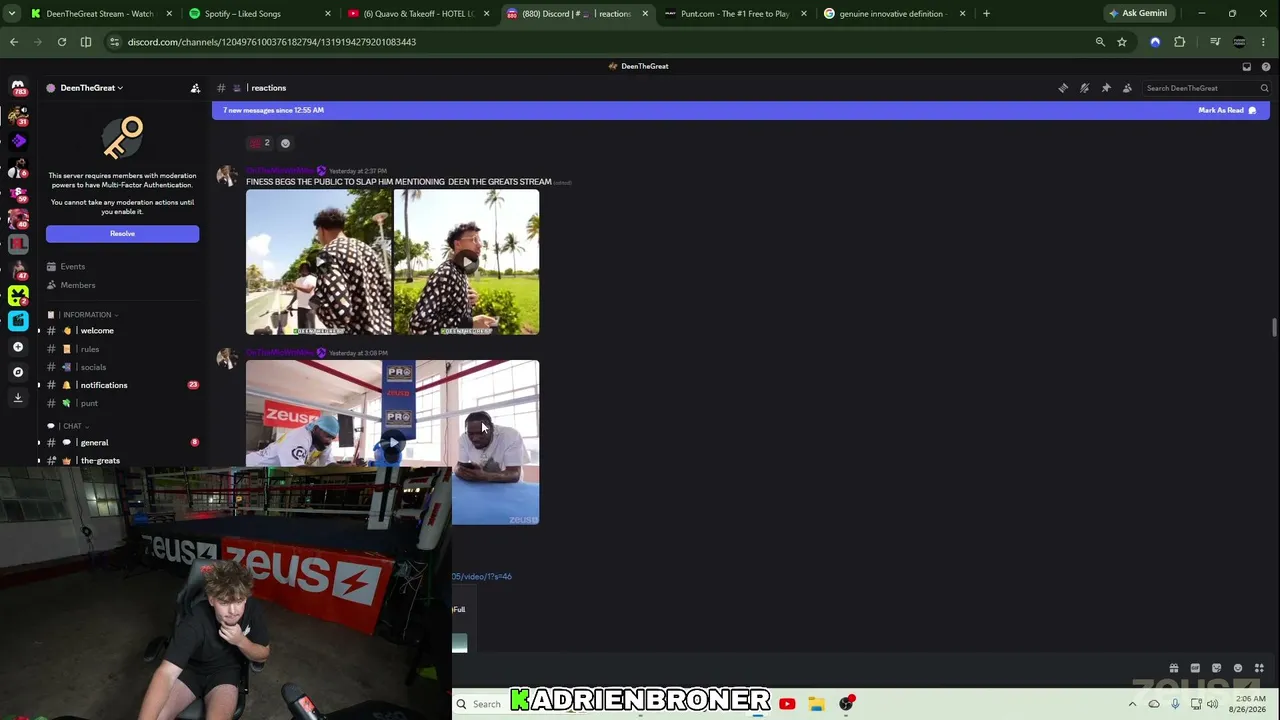The width and height of the screenshot is (1280, 720).
Task: Open Discord help icon in title bar
Action: [x=1266, y=66]
